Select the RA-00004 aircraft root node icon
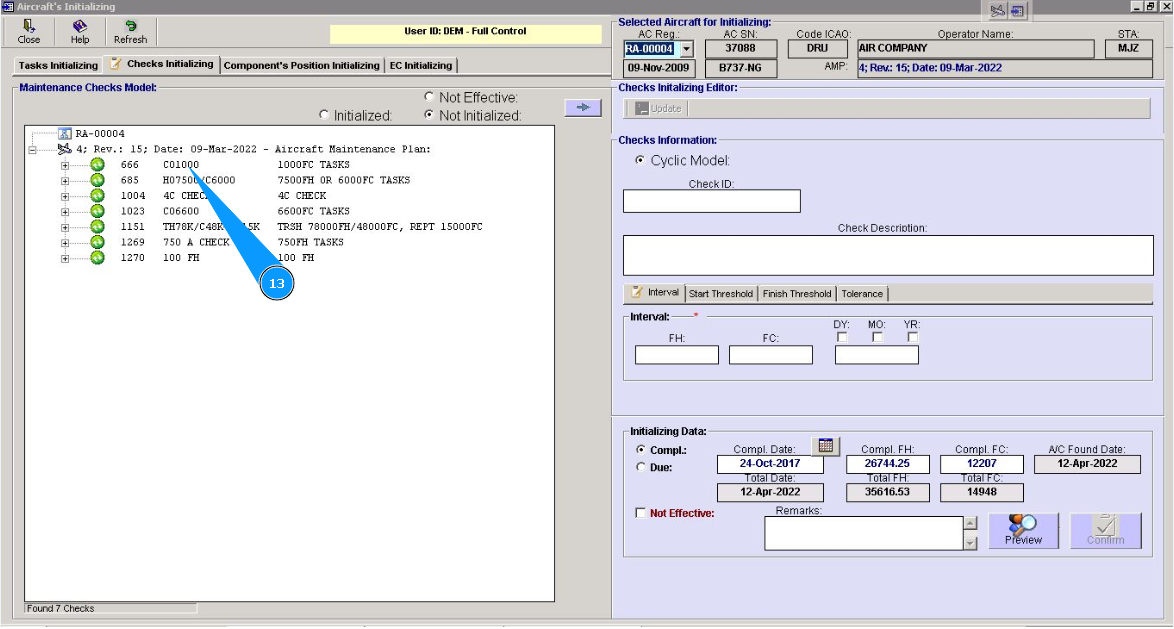This screenshot has height=629, width=1174. tap(65, 134)
